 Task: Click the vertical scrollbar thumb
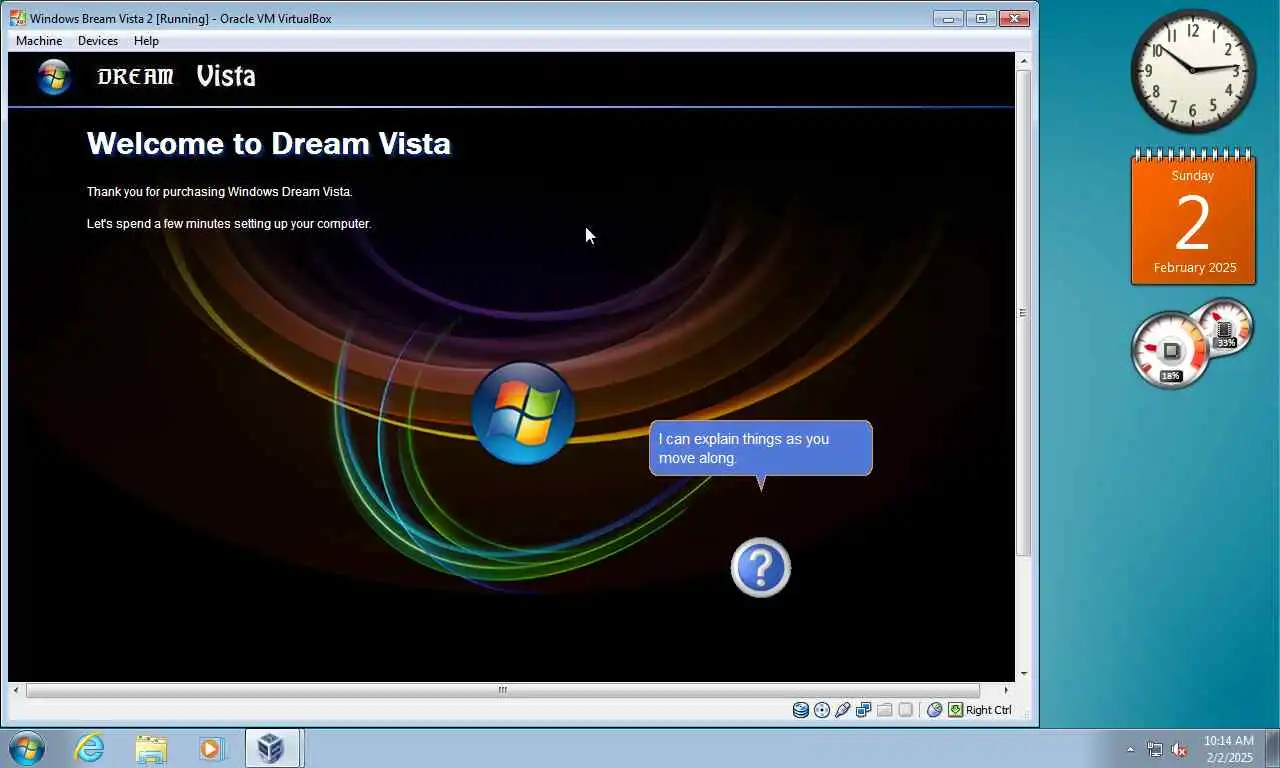(x=1023, y=312)
